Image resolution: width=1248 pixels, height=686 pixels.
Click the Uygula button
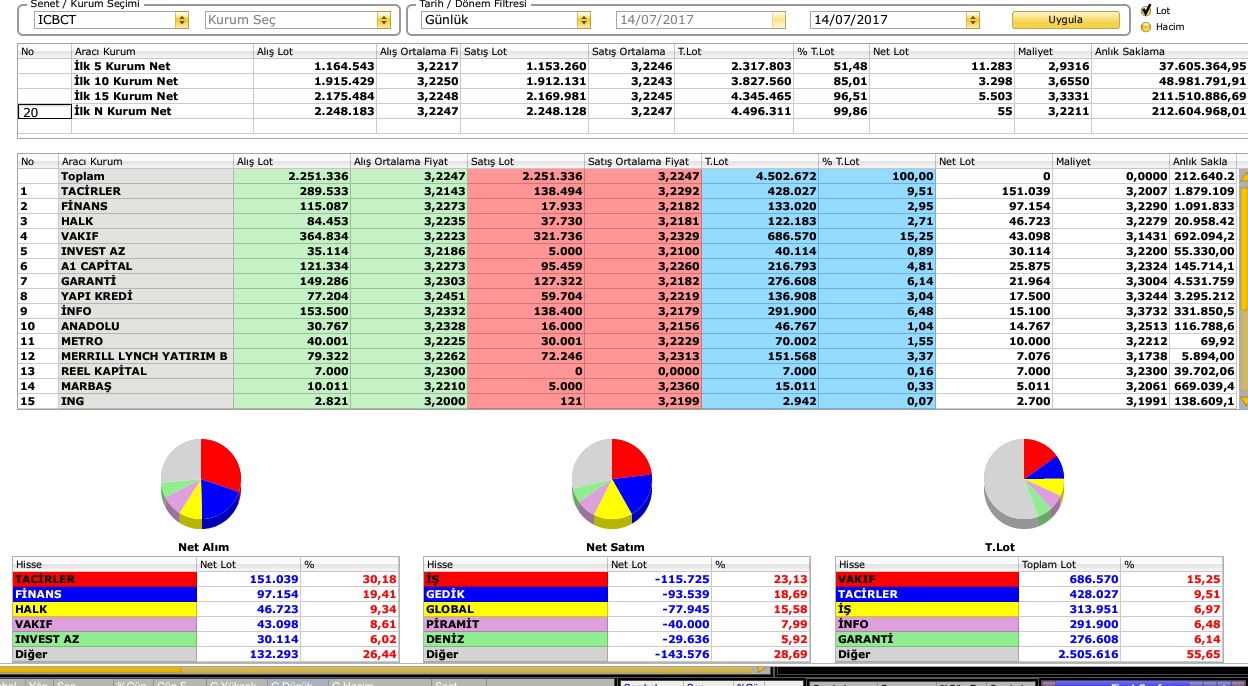[1065, 20]
